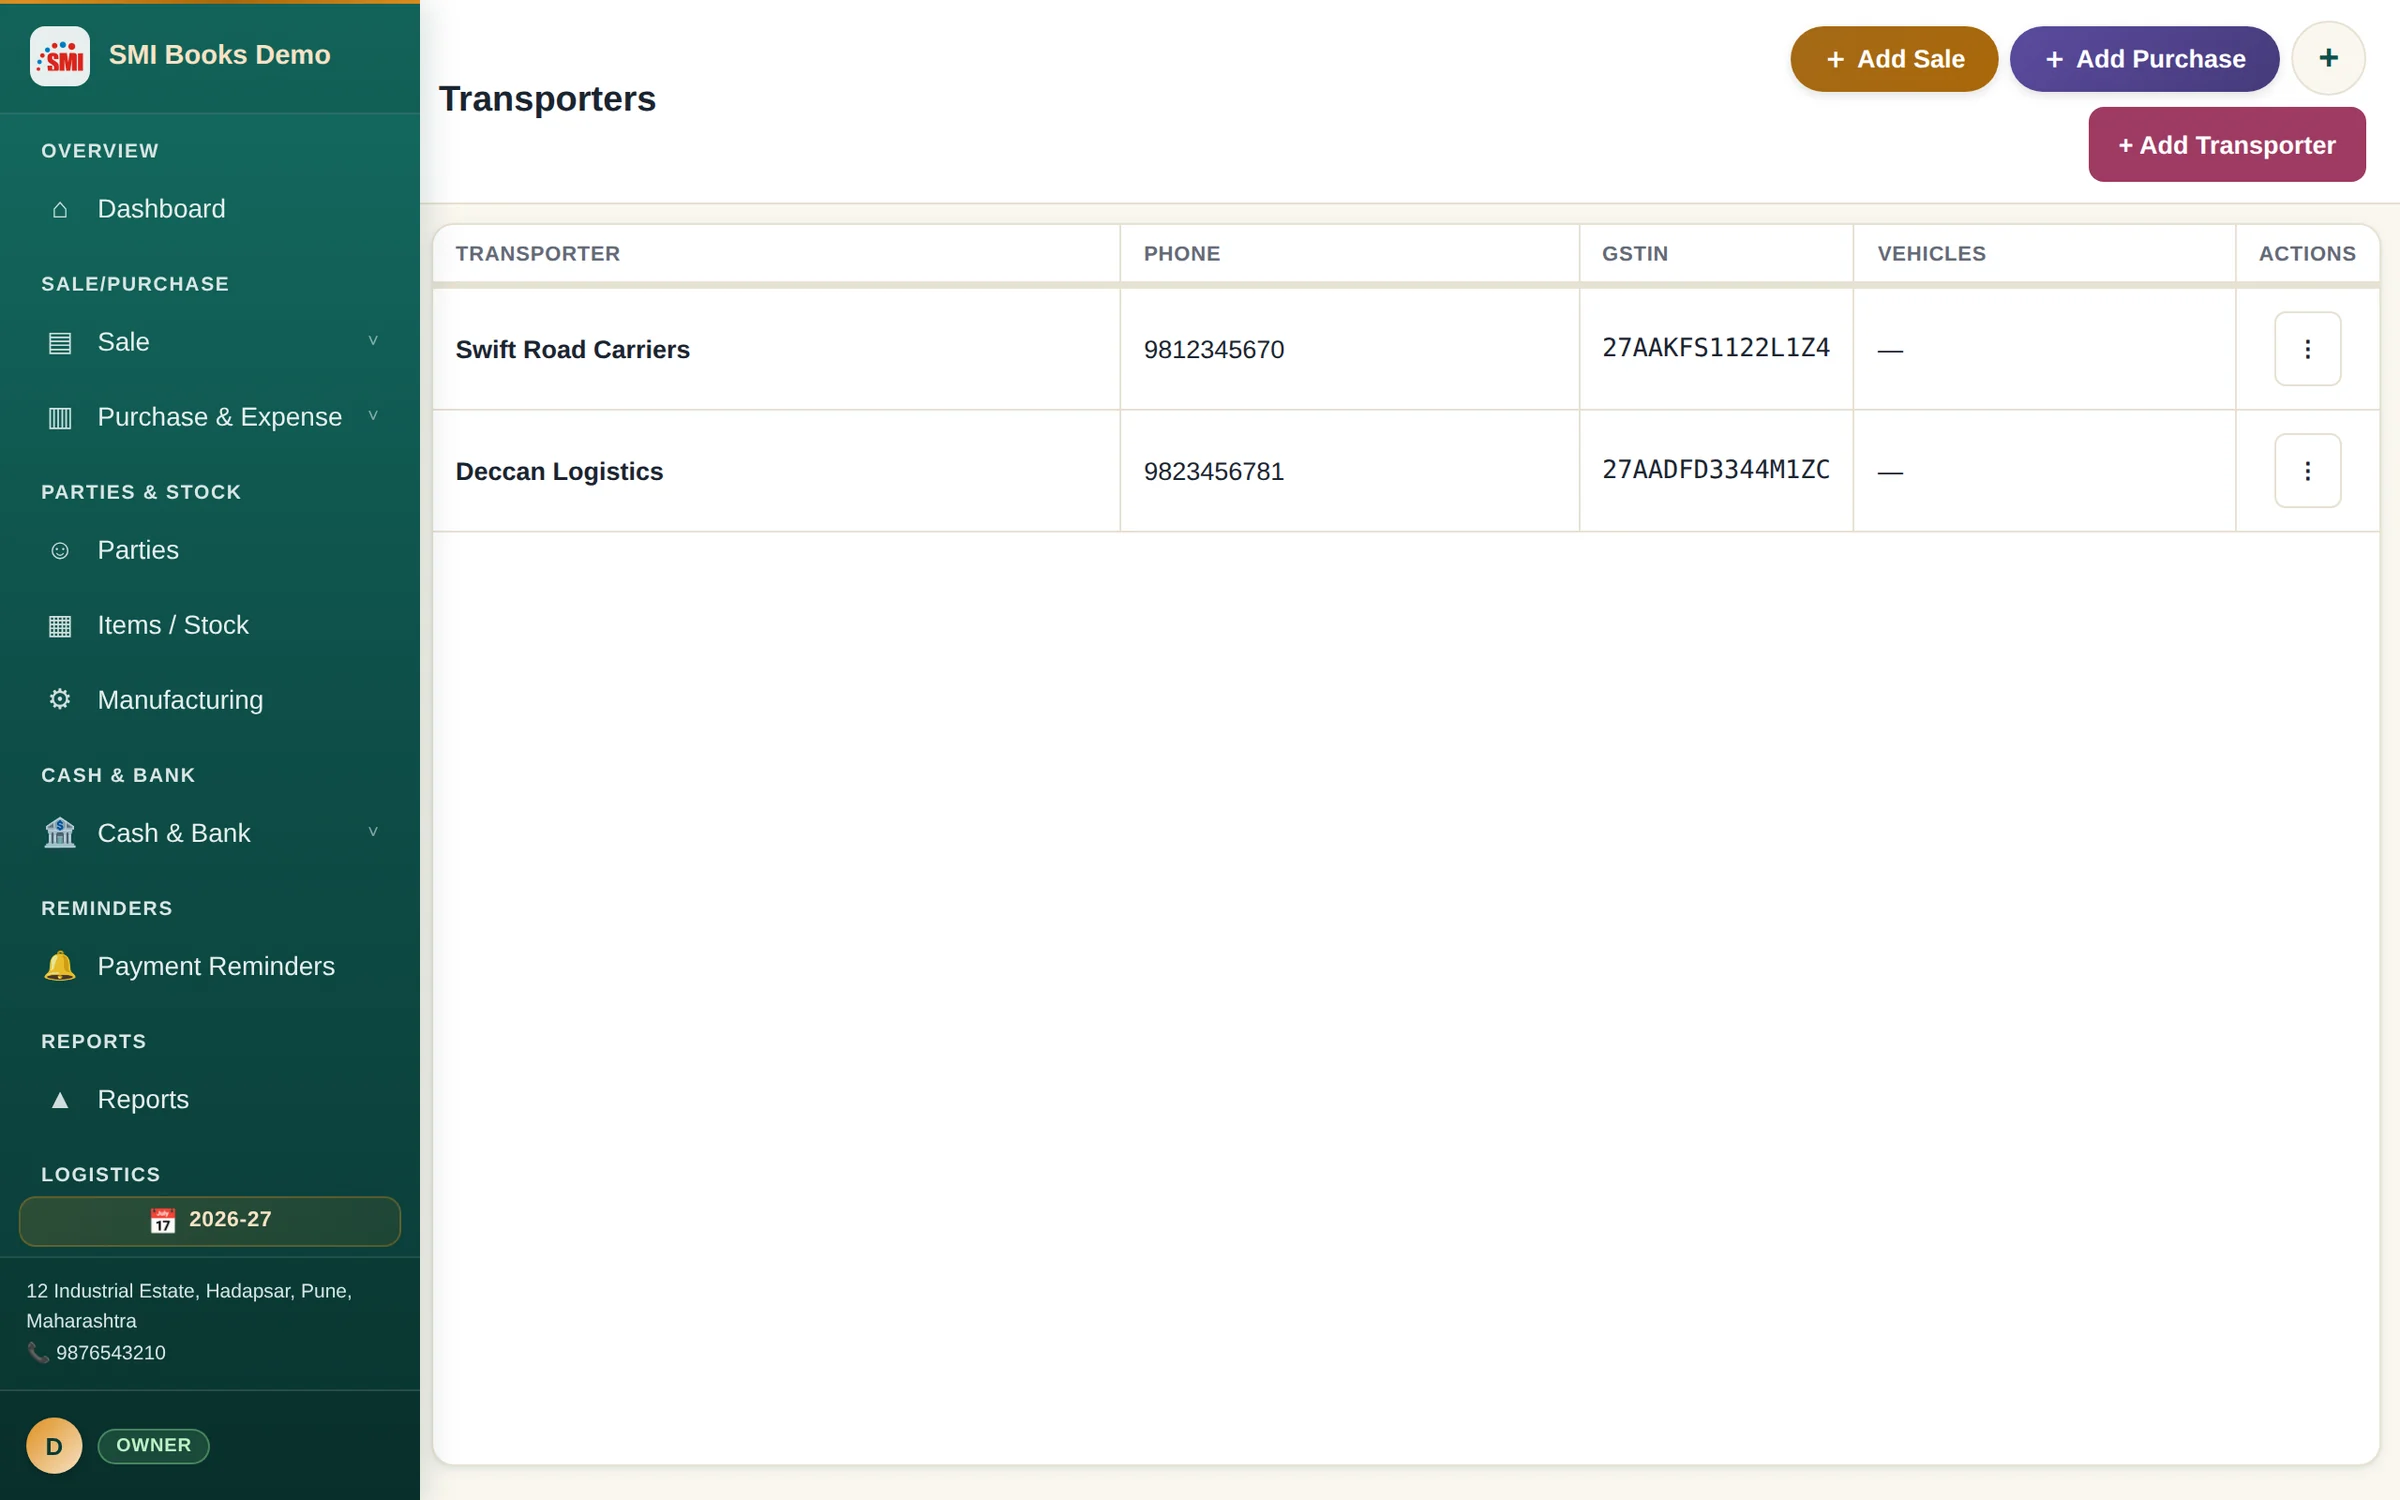Open the Manufacturing page

210,700
